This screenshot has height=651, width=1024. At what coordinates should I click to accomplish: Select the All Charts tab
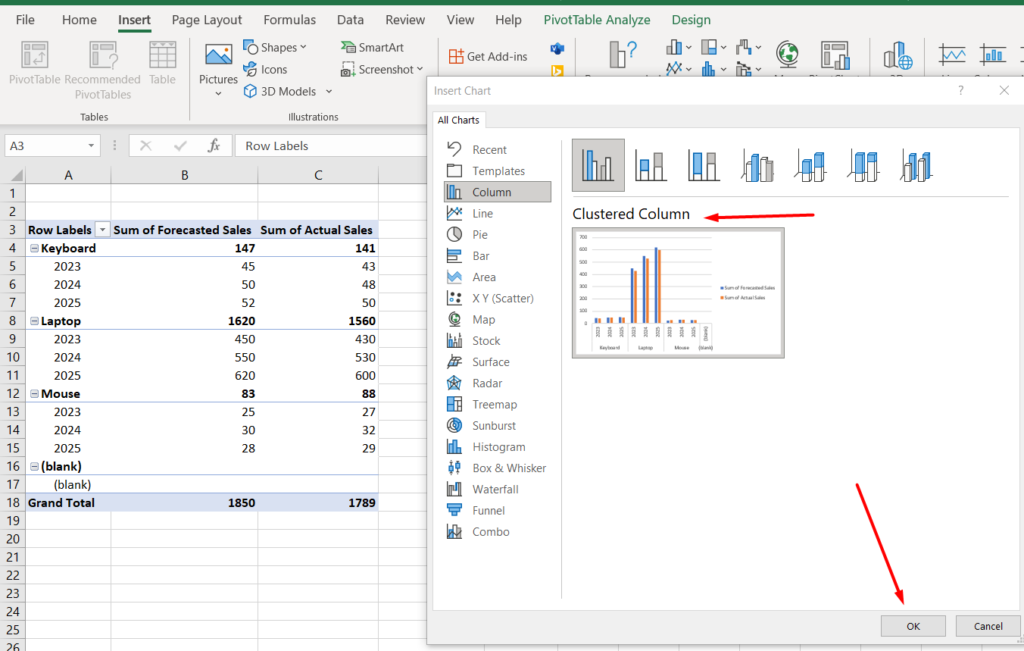(458, 120)
